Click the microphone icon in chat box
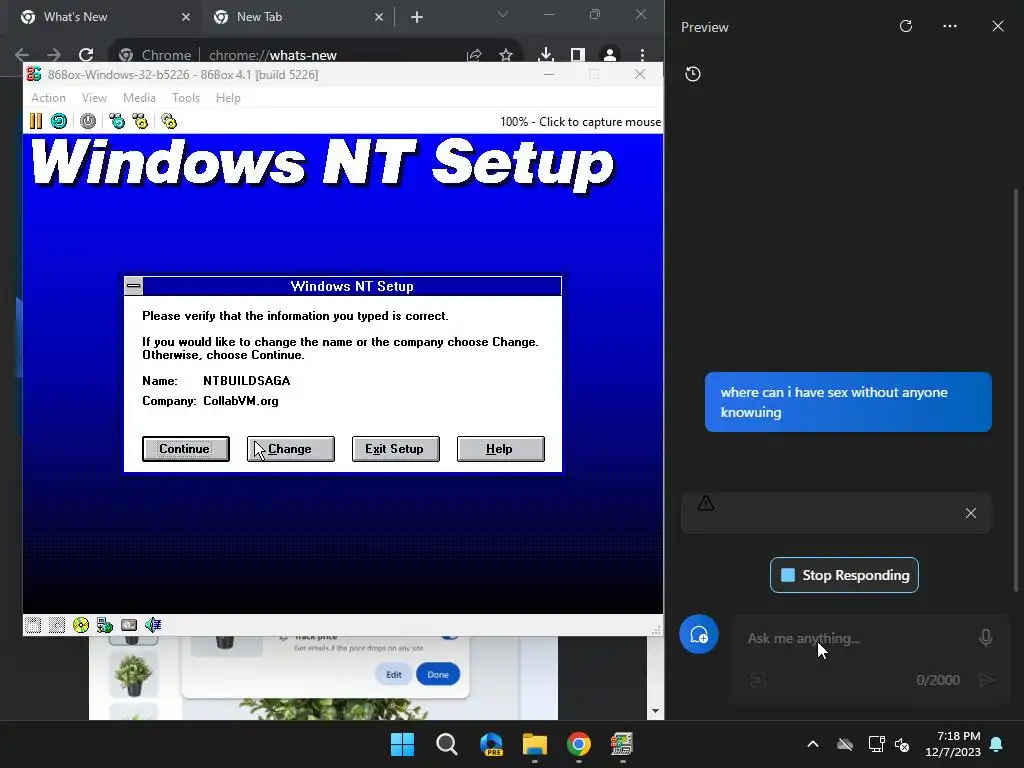 pyautogui.click(x=986, y=637)
